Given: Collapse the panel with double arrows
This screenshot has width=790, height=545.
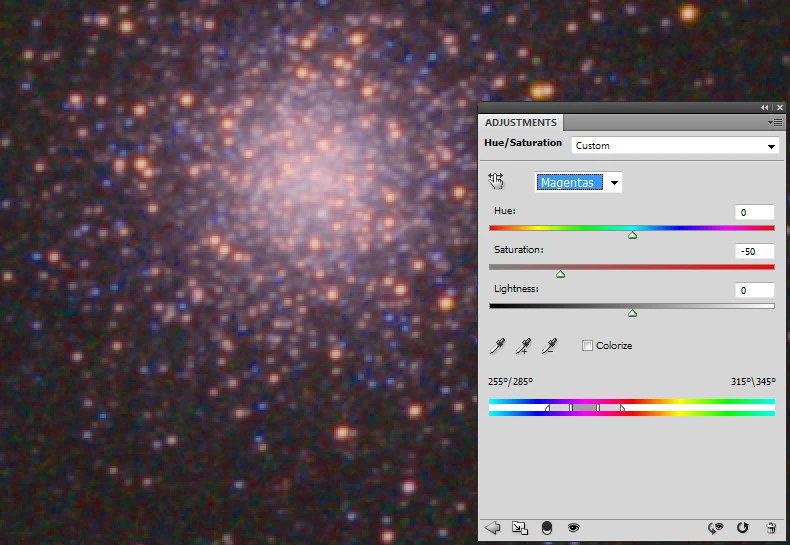Looking at the screenshot, I should coord(765,107).
